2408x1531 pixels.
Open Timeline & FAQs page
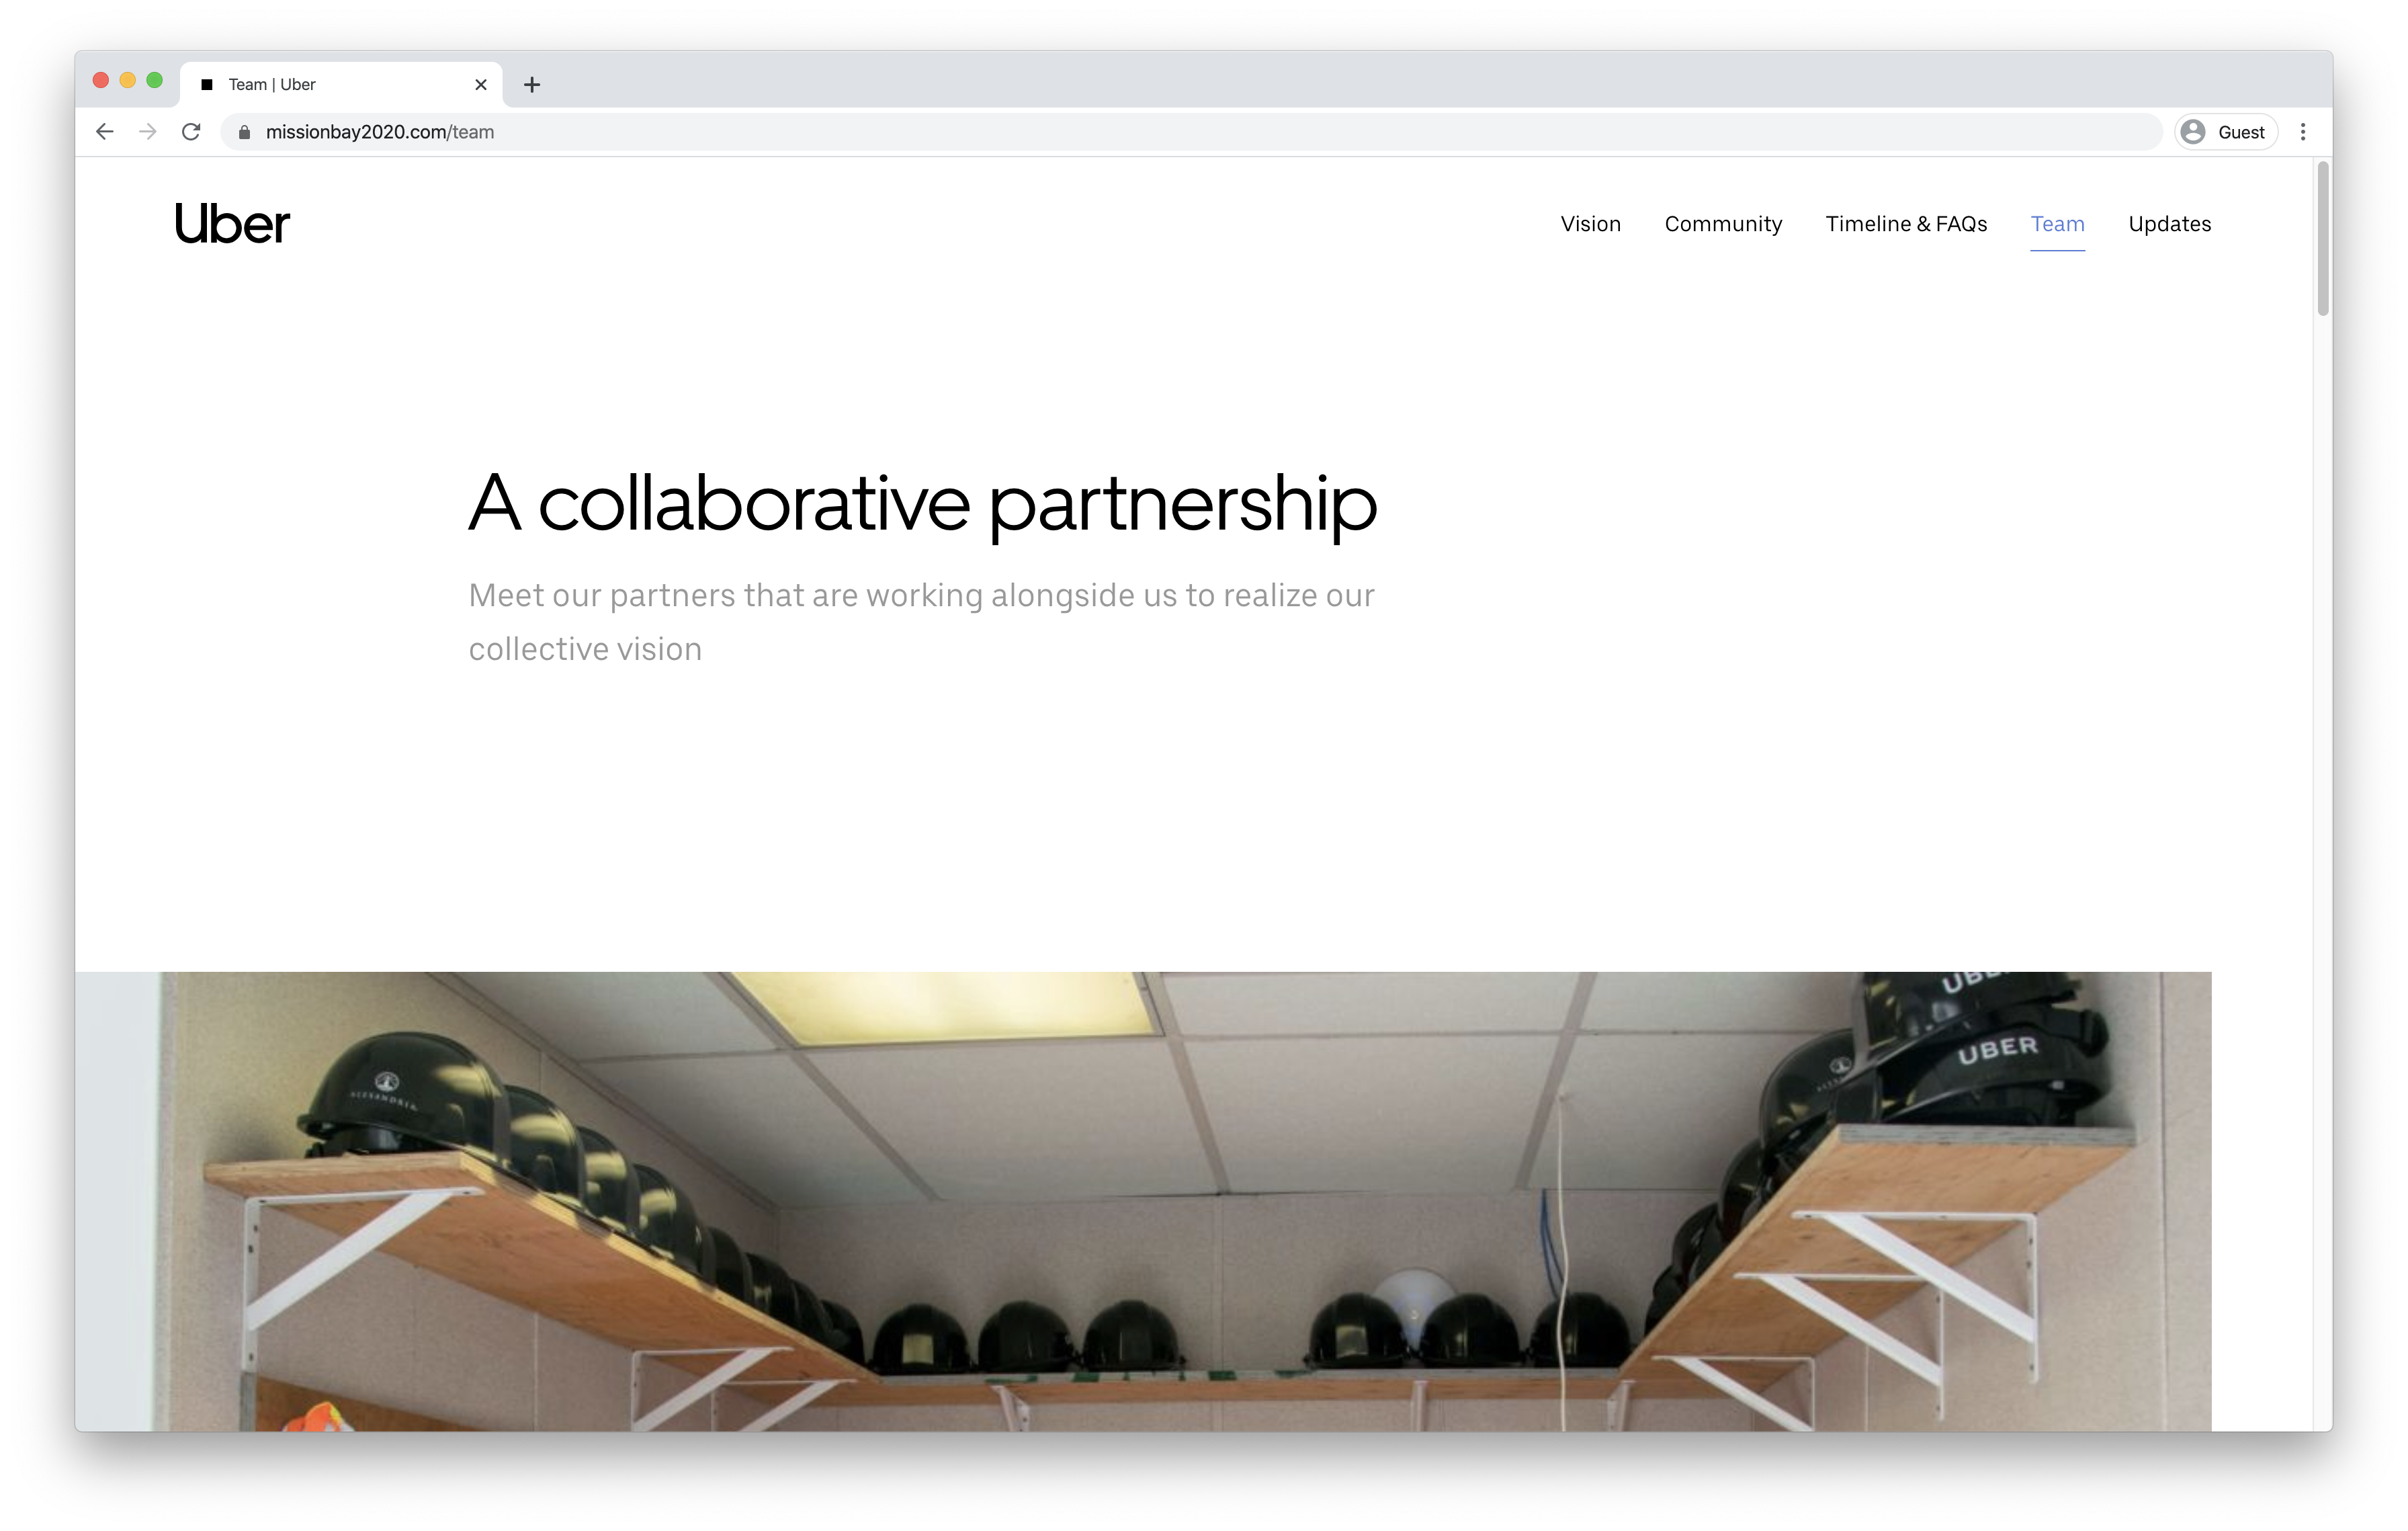[1906, 224]
